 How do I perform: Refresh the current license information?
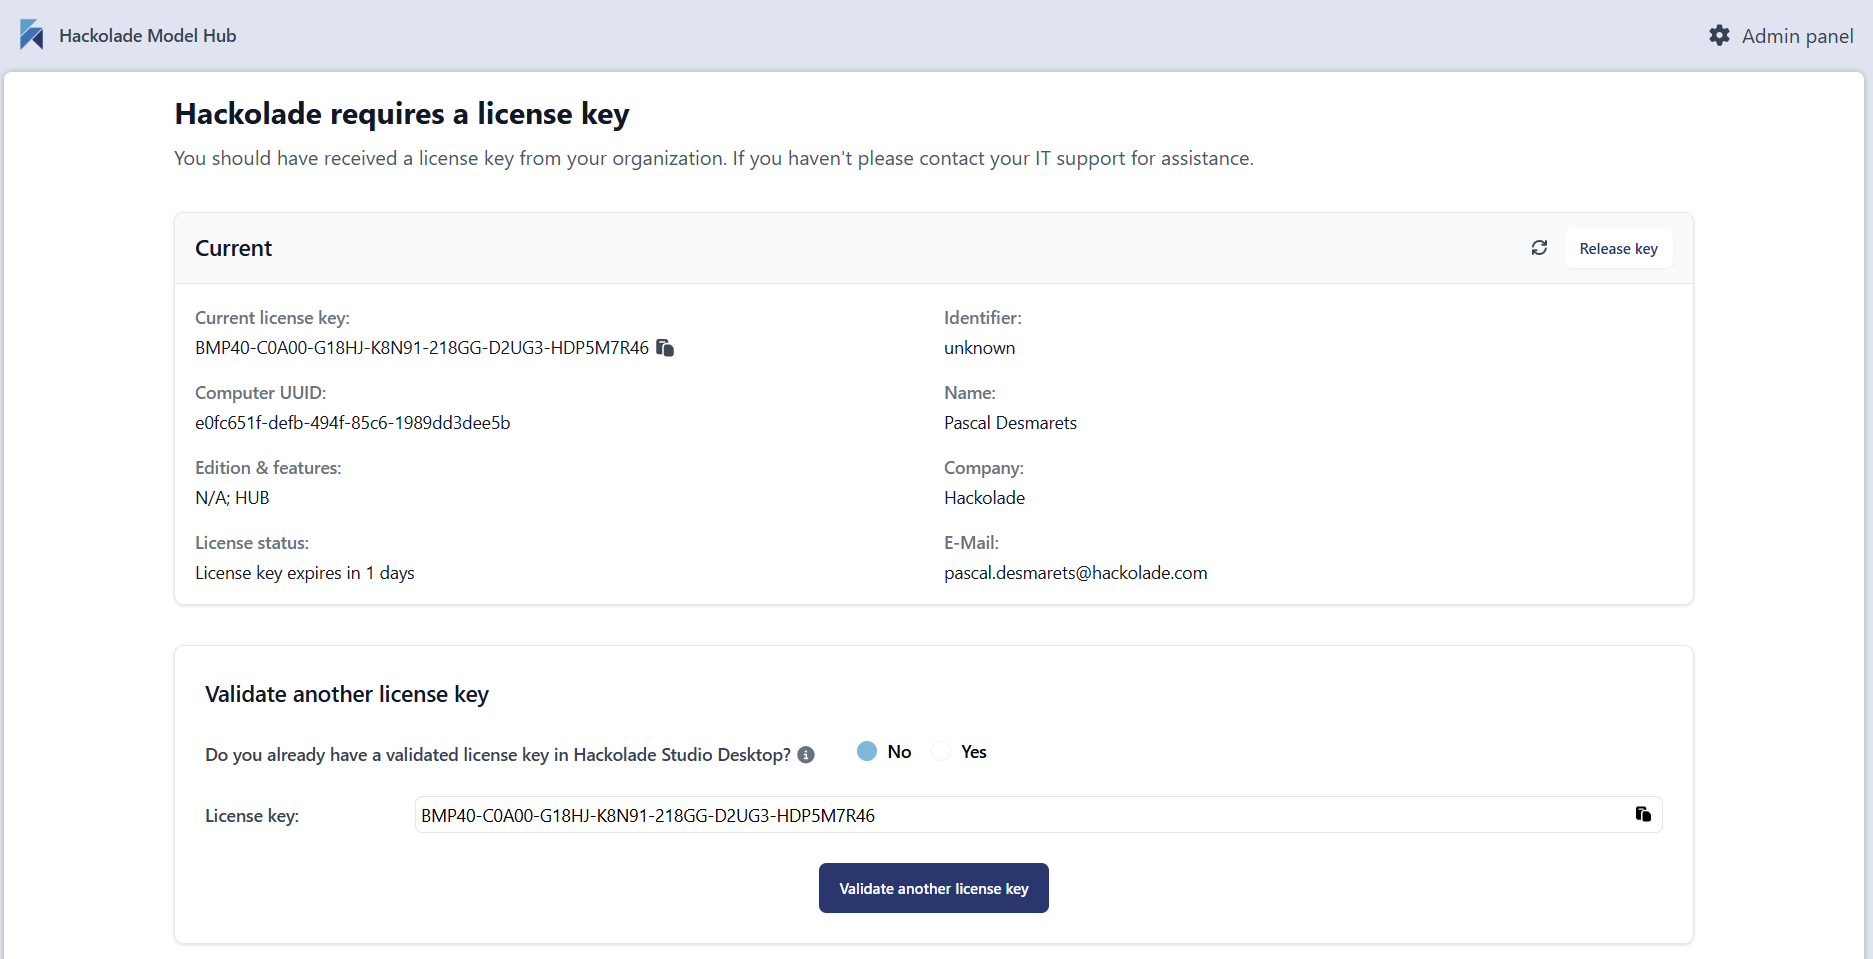(x=1539, y=248)
